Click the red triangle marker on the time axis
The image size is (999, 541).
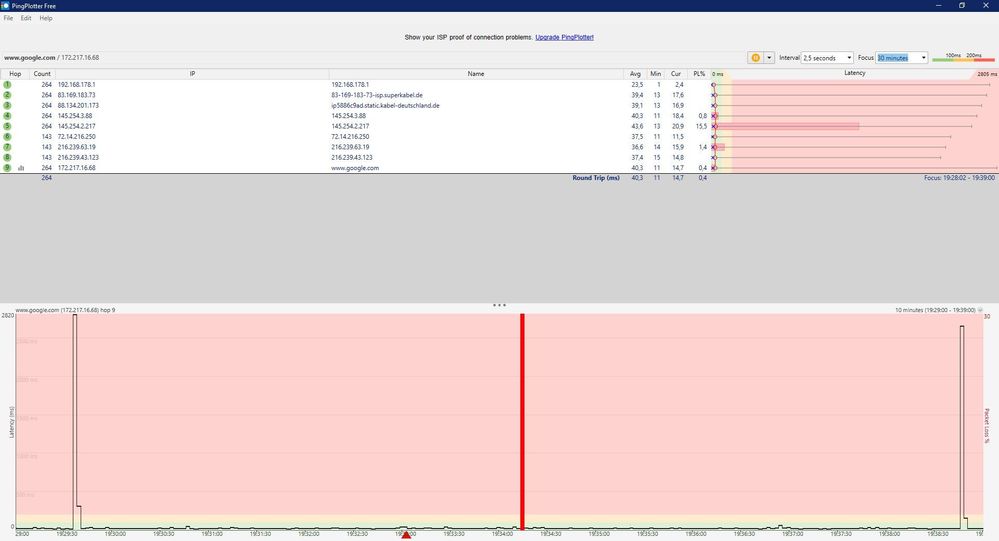click(406, 535)
